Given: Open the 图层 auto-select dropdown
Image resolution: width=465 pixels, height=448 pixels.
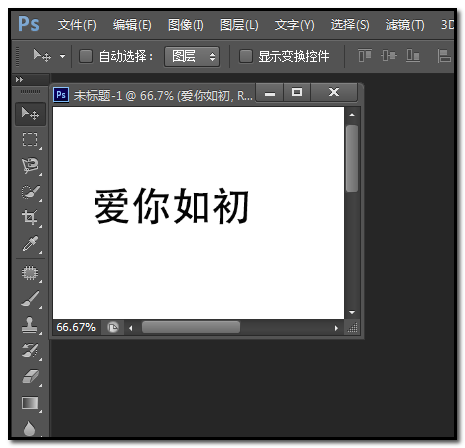Looking at the screenshot, I should pos(192,56).
